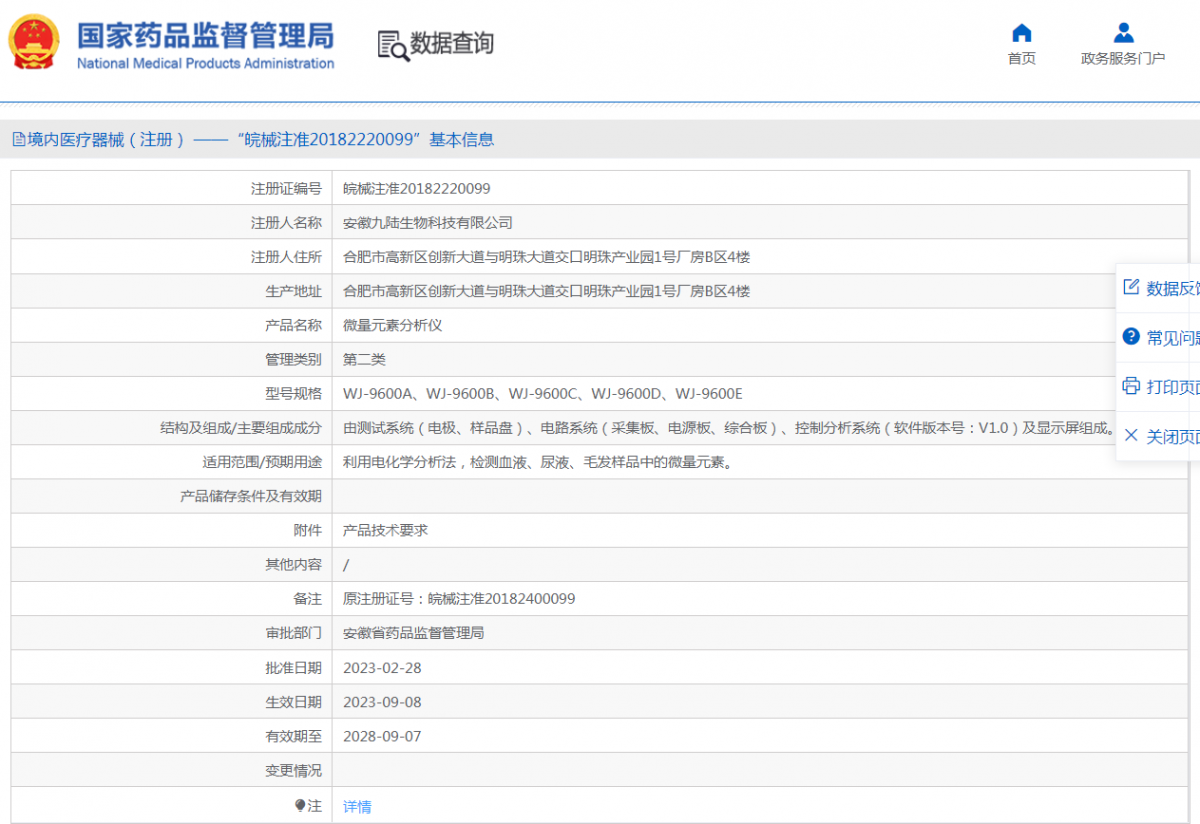
Task: Click the 附件 label cell
Action: tap(172, 530)
